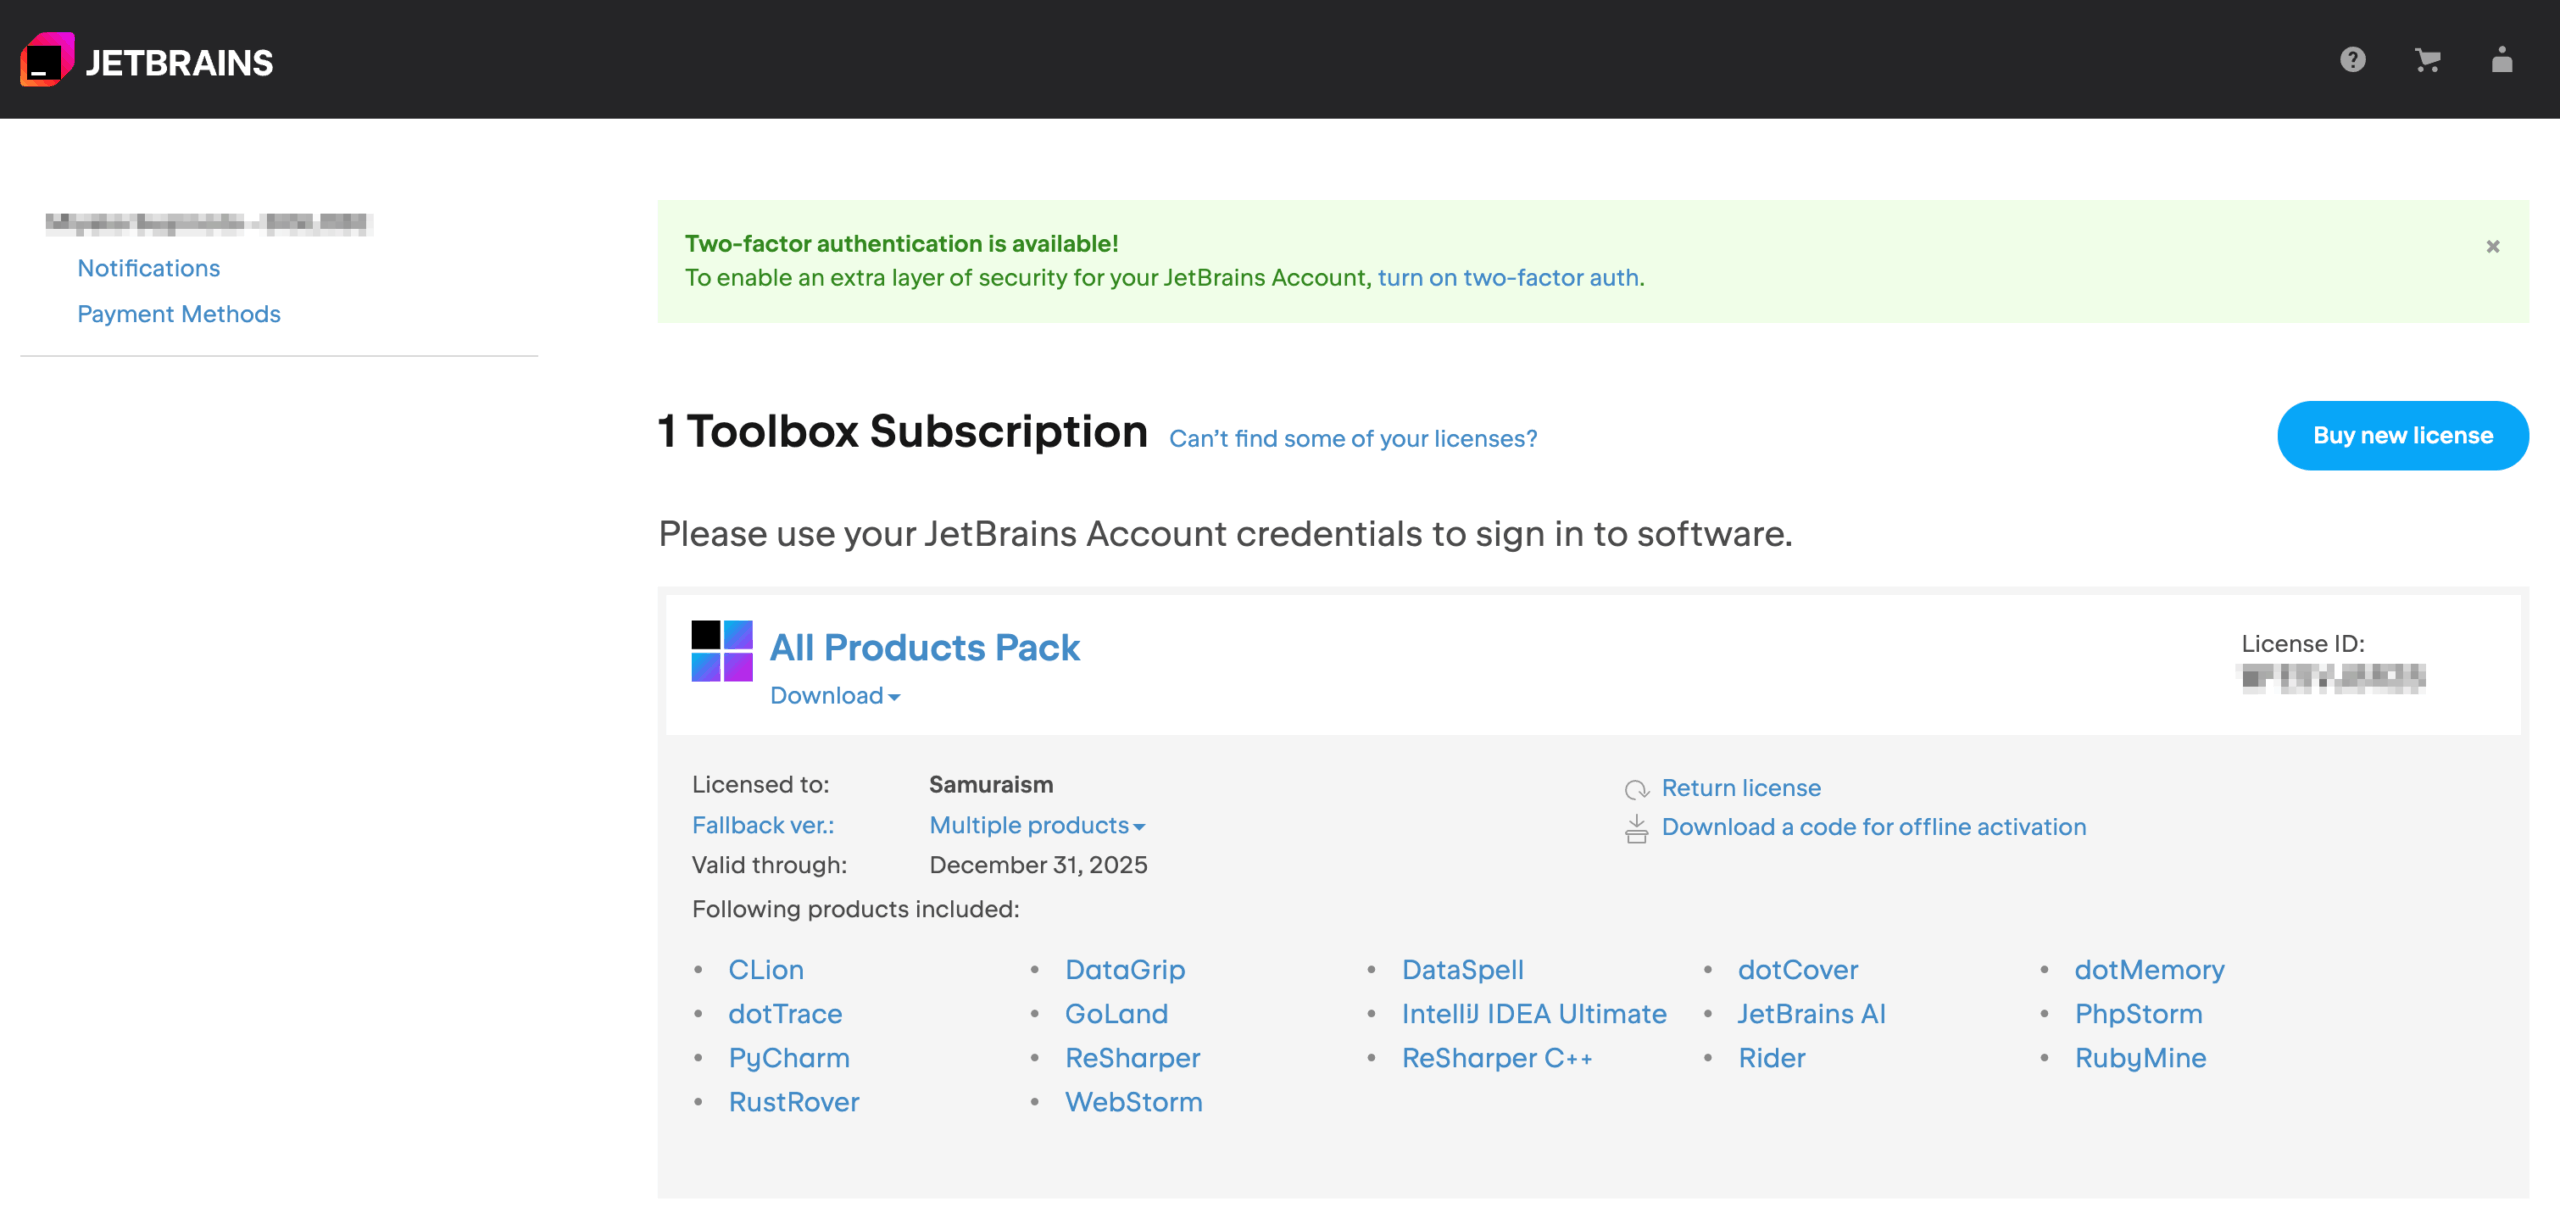Click the Fallback ver. link

[x=763, y=825]
